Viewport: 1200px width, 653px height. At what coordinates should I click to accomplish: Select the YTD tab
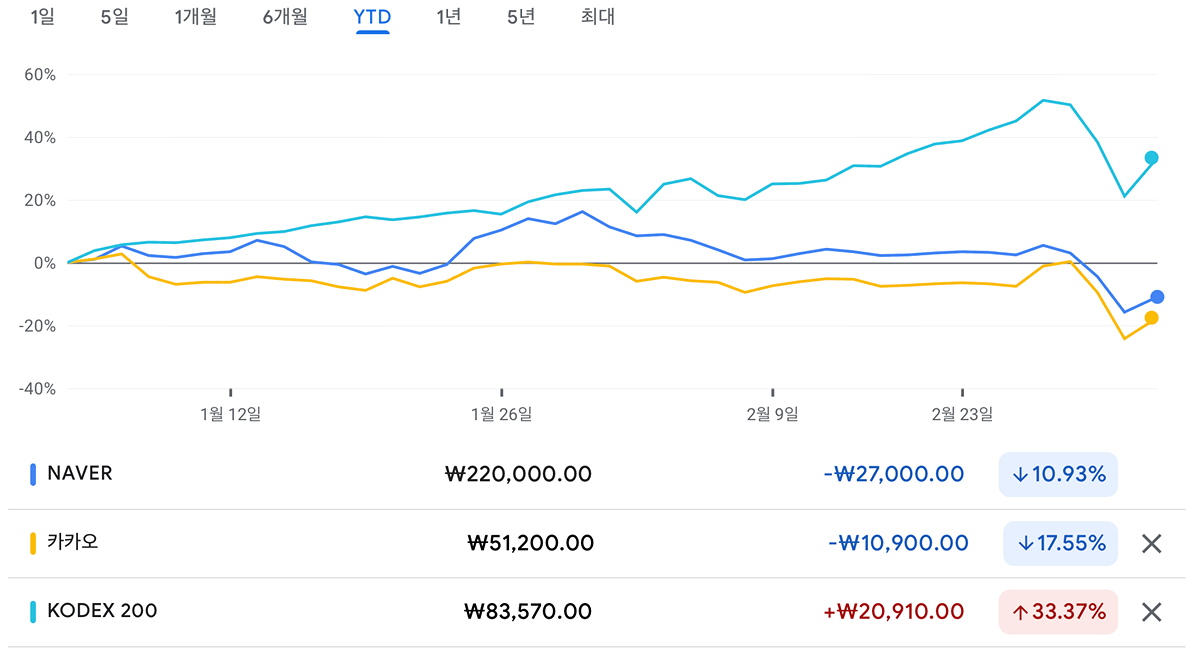tap(372, 17)
